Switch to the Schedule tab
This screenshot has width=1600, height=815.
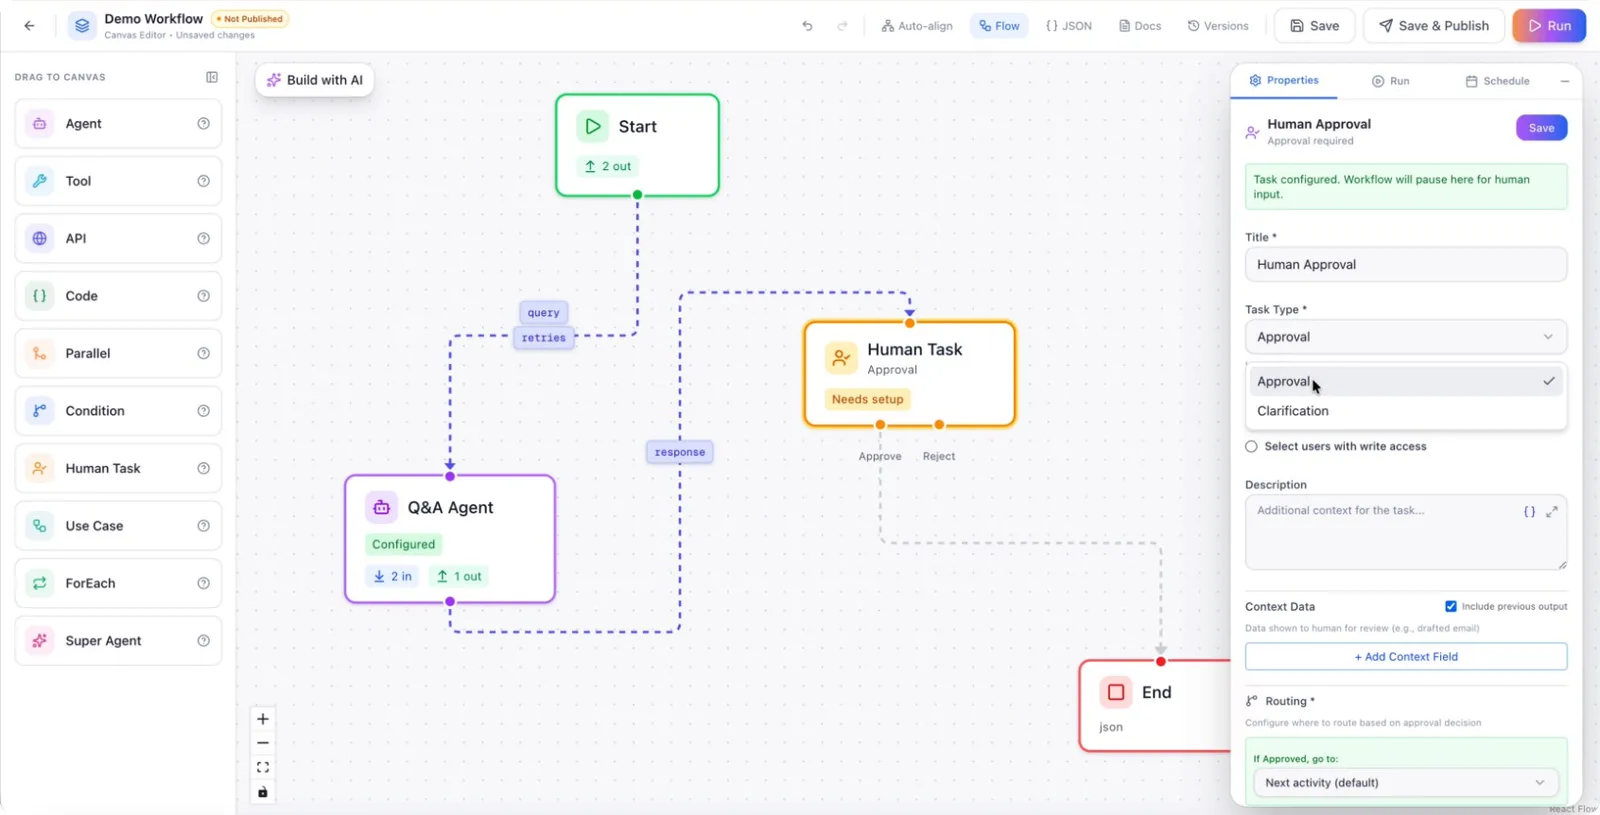click(x=1497, y=81)
